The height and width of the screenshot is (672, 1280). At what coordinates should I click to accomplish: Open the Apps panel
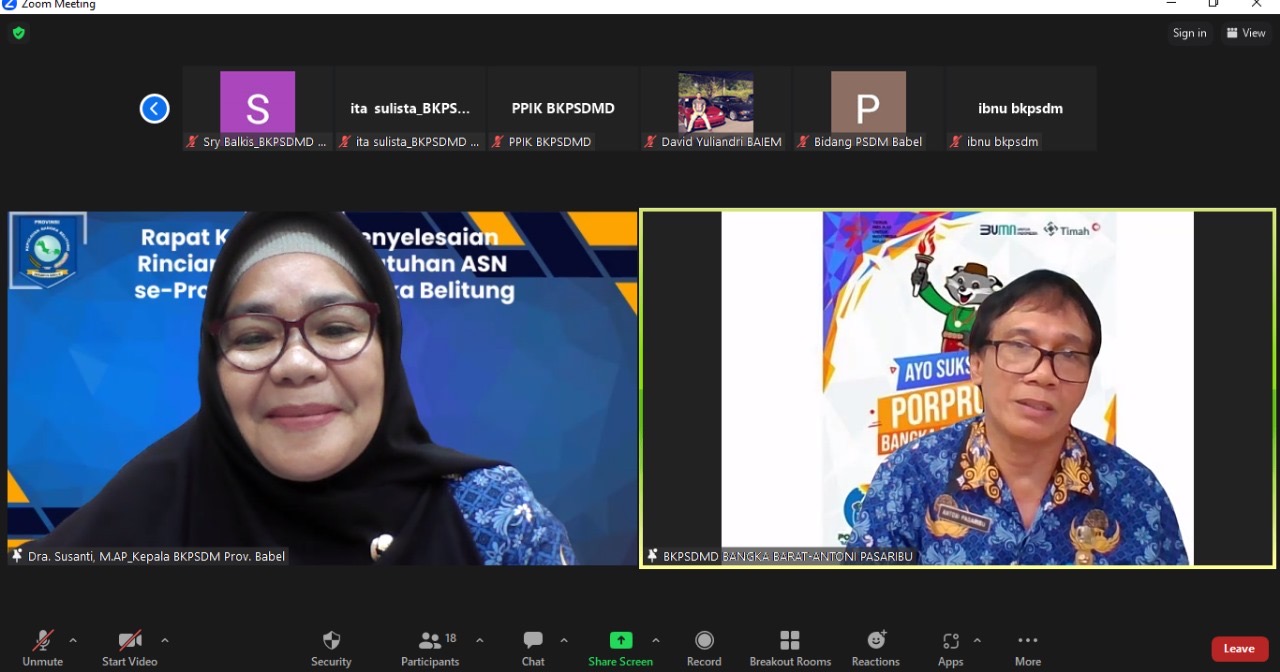950,648
